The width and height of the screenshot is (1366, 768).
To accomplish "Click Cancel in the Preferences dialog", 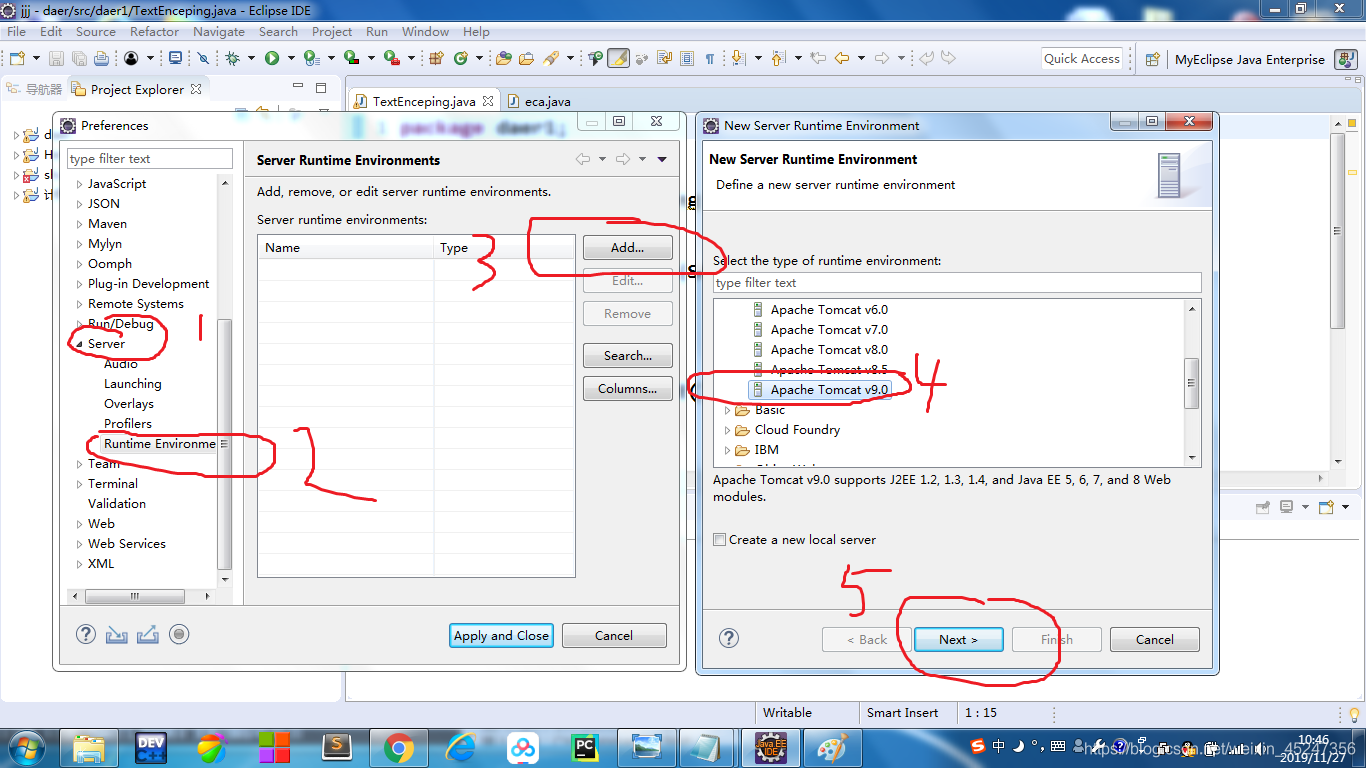I will pos(614,635).
